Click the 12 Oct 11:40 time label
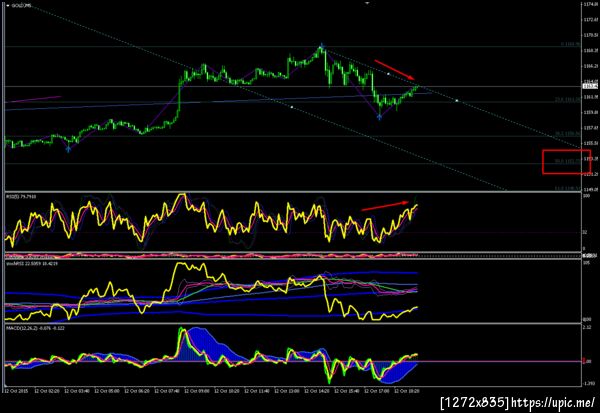The image size is (600, 413). [x=257, y=391]
